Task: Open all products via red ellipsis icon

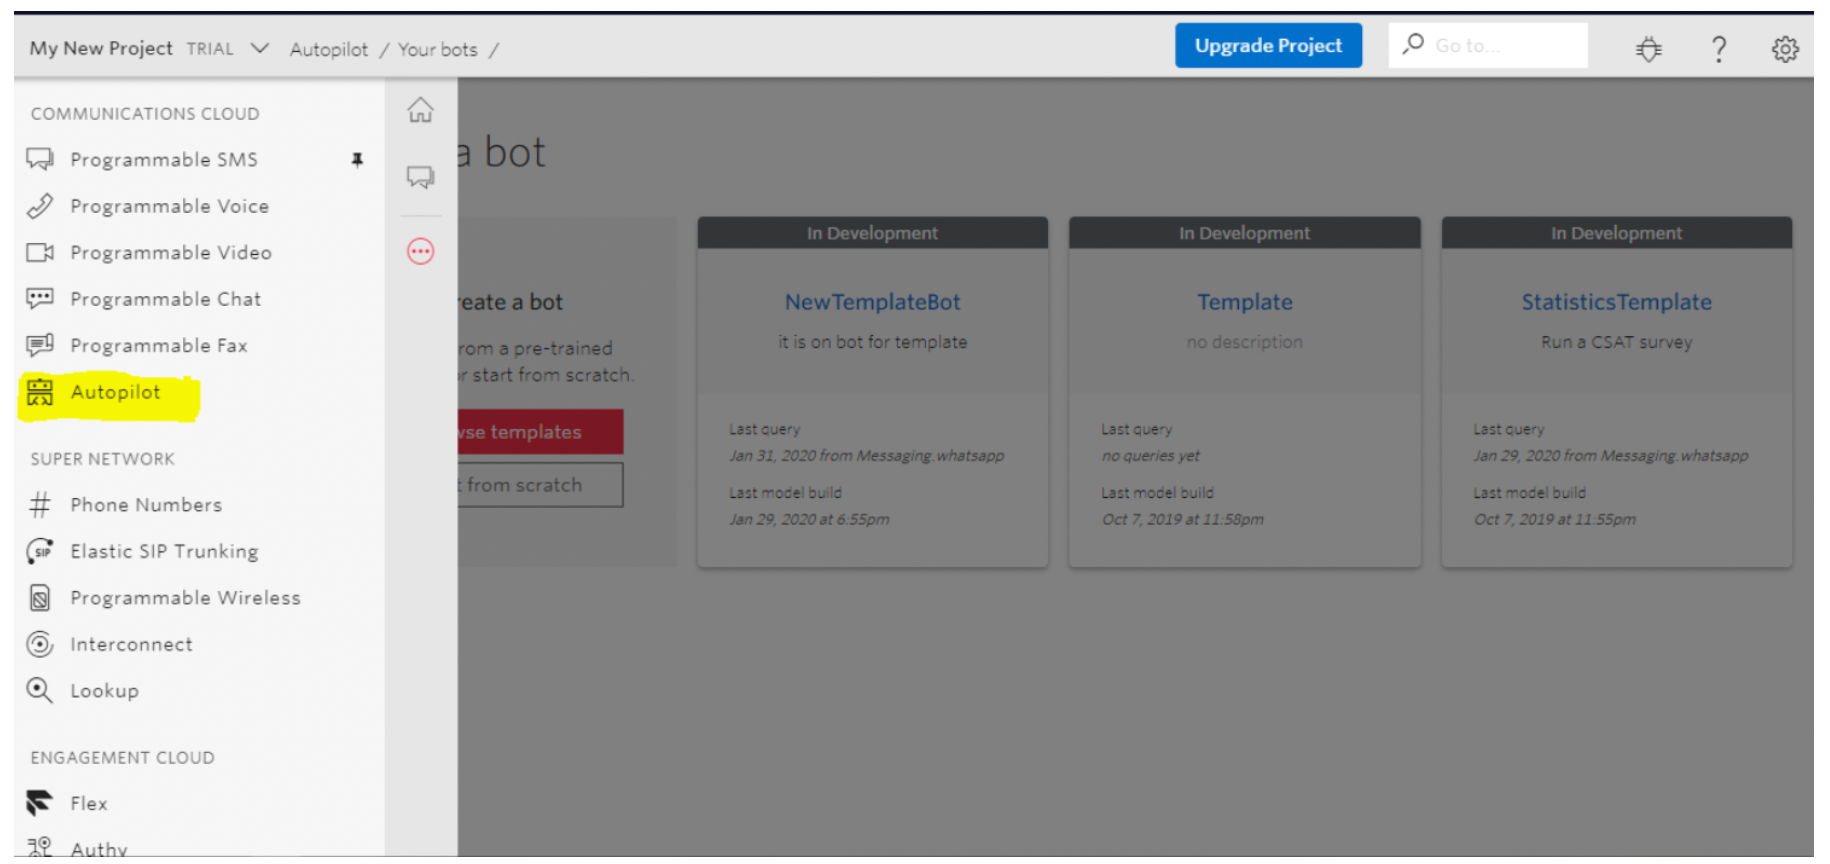Action: (421, 251)
